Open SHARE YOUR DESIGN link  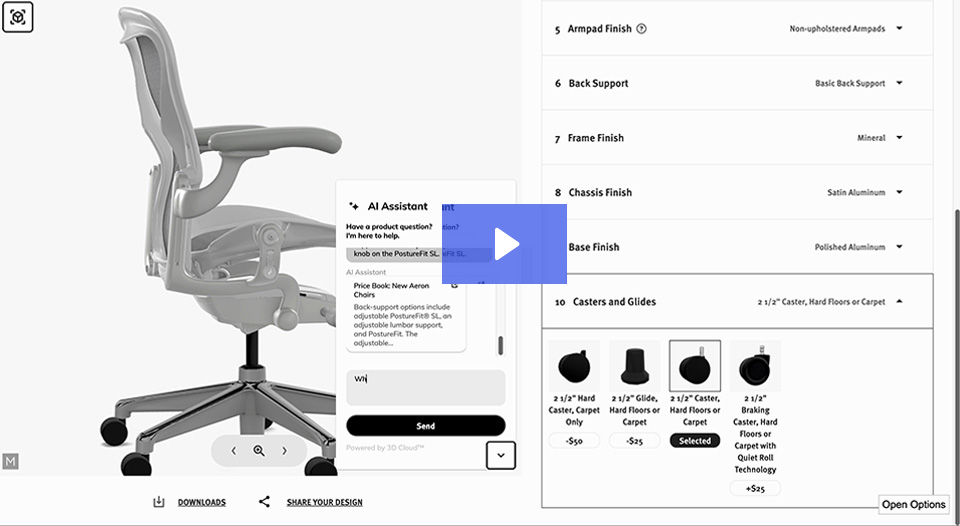click(x=324, y=502)
